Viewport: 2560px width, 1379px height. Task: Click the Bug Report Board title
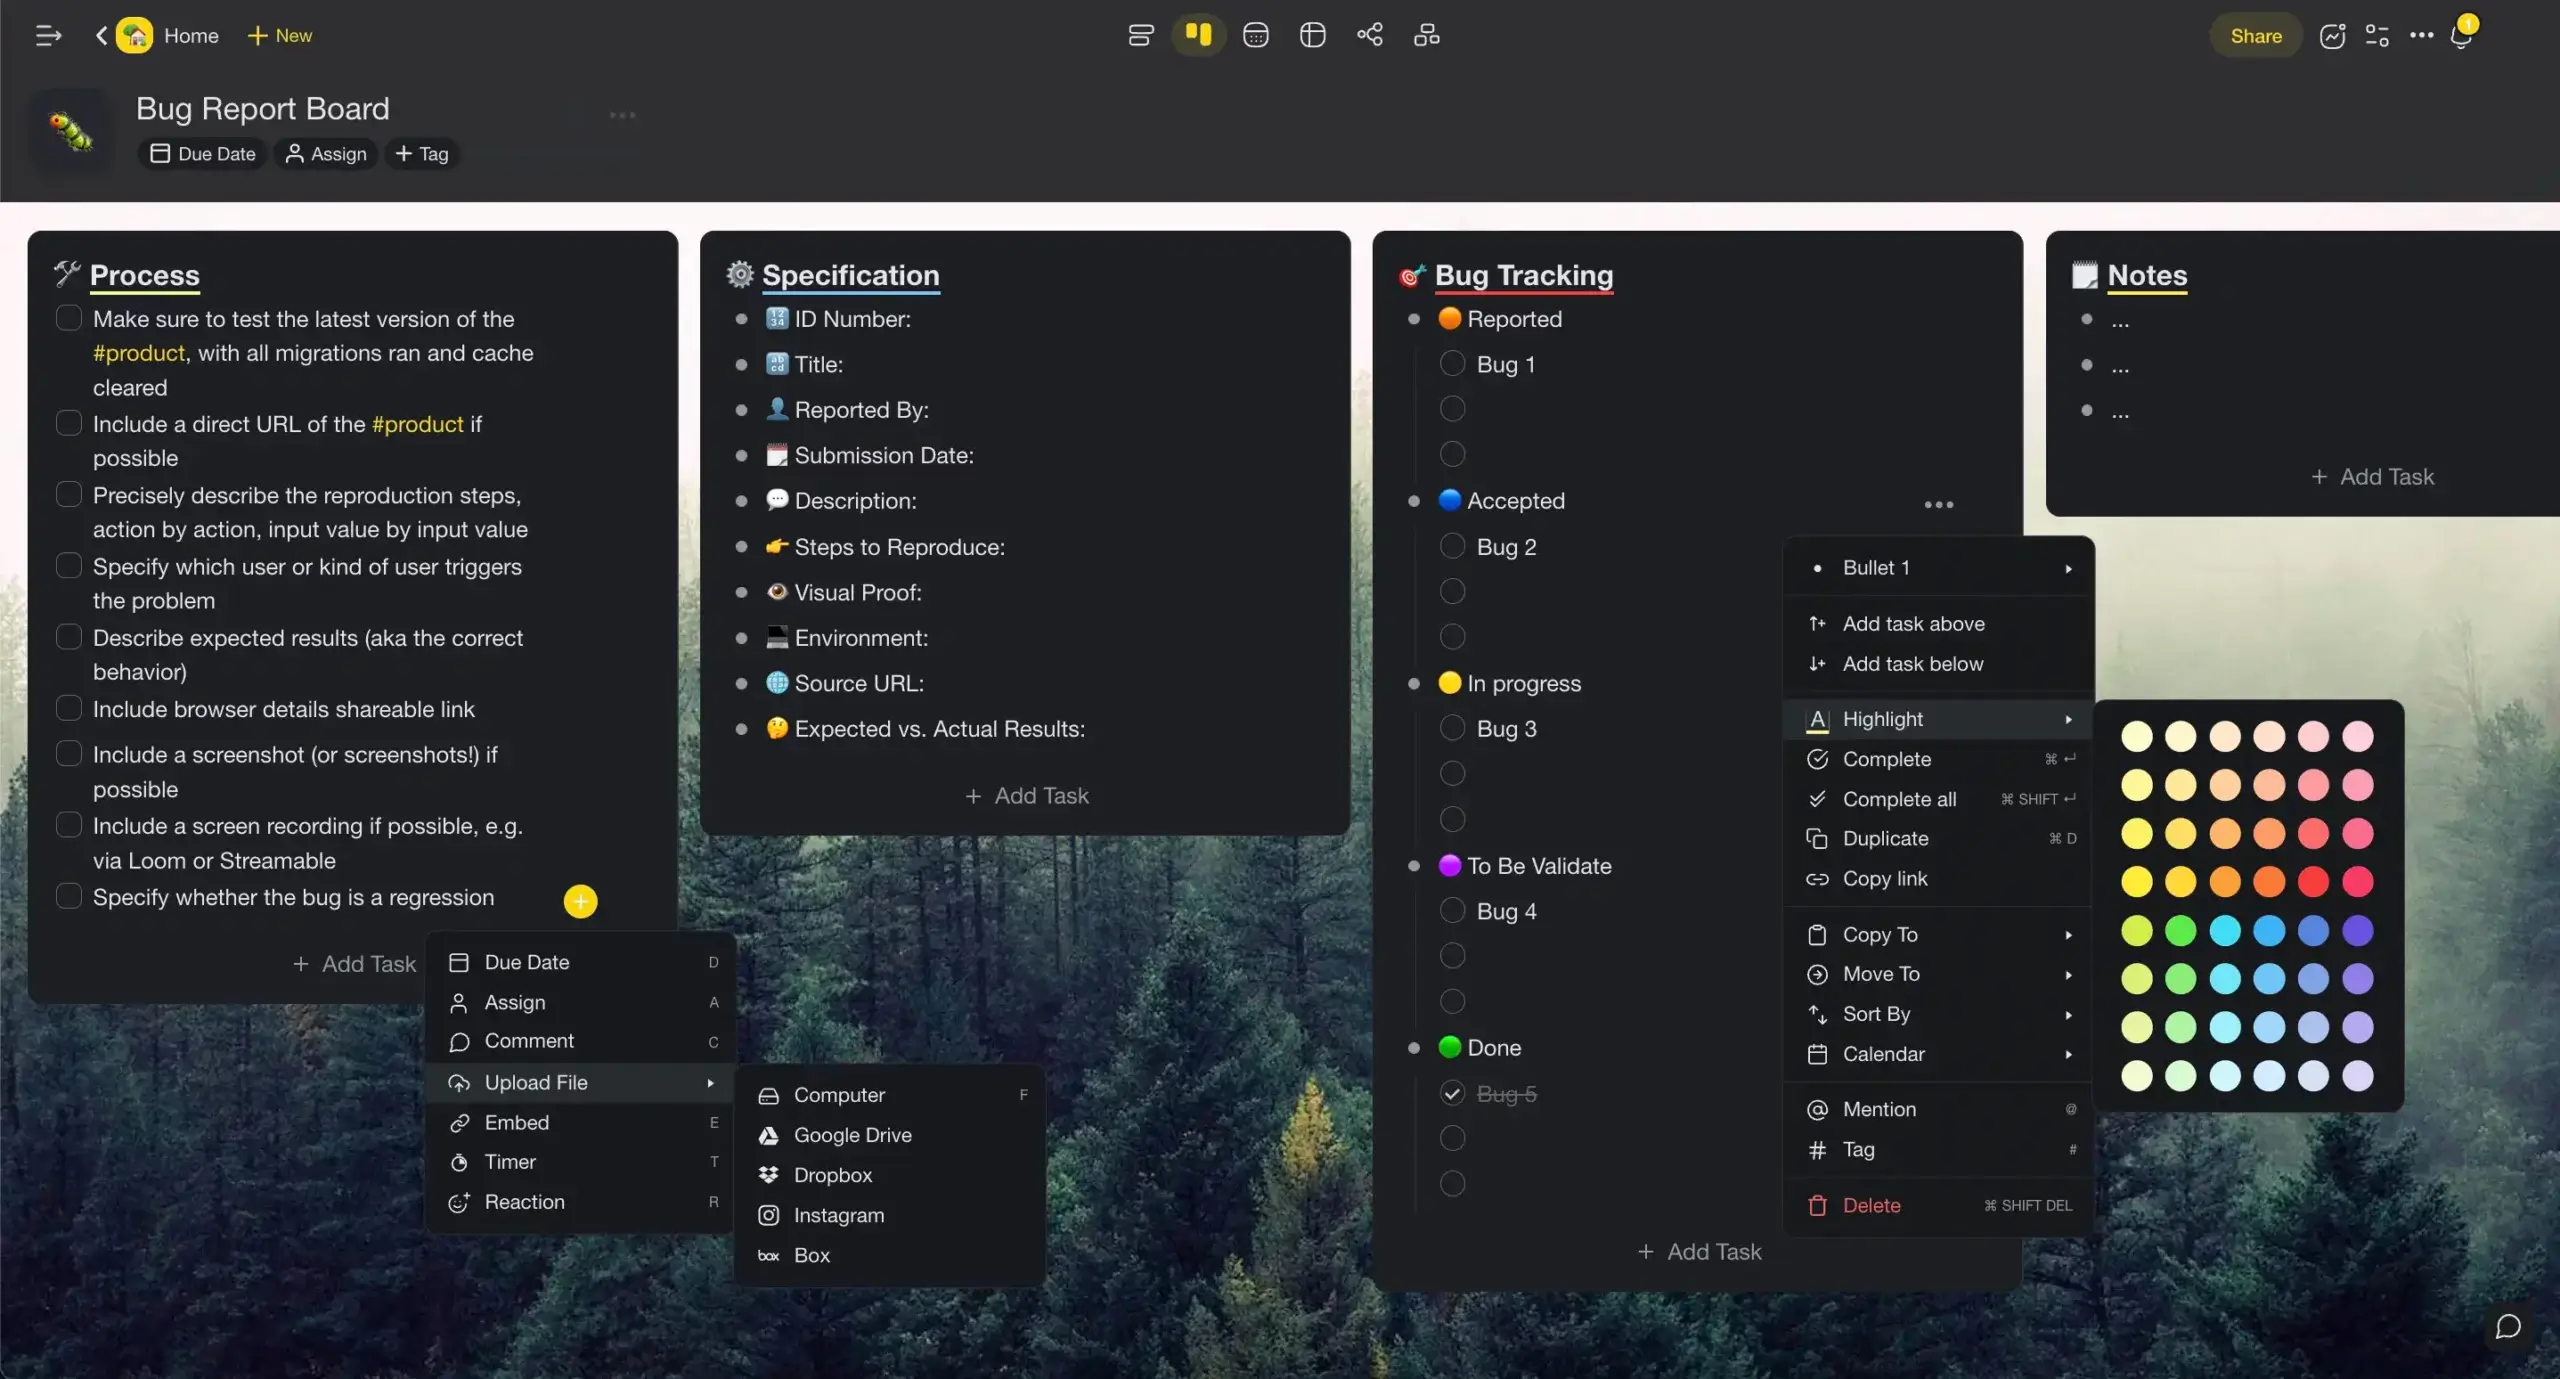click(262, 109)
